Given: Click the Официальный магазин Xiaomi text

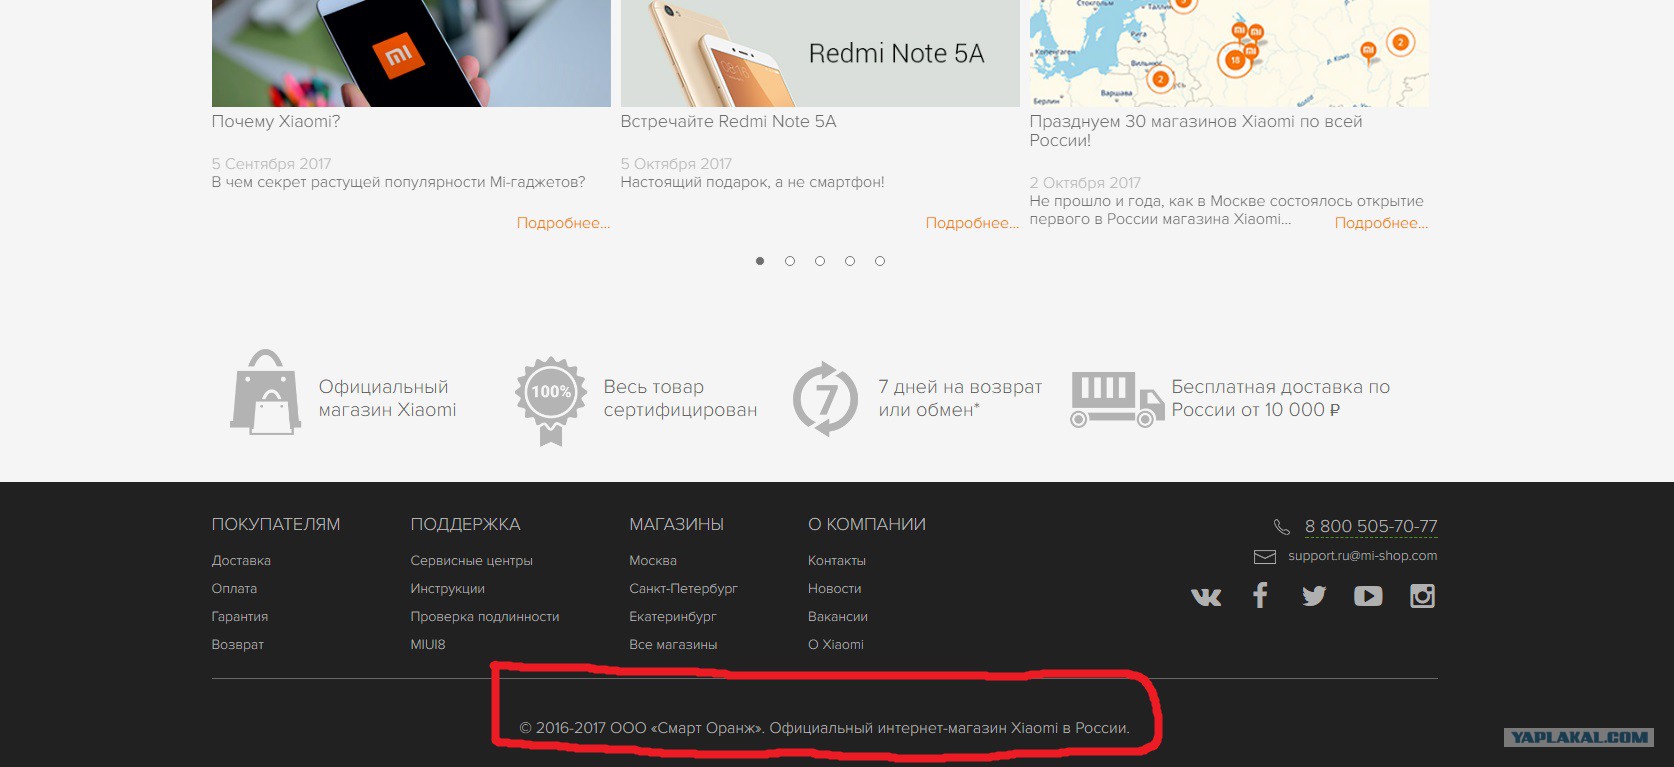Looking at the screenshot, I should point(387,398).
